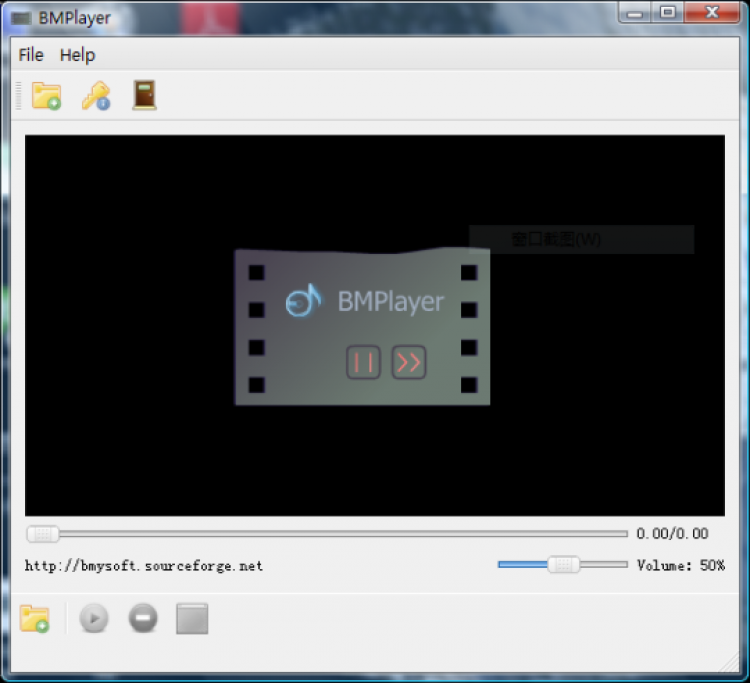Click the playback seek slider handle
This screenshot has height=683, width=750.
click(x=43, y=534)
